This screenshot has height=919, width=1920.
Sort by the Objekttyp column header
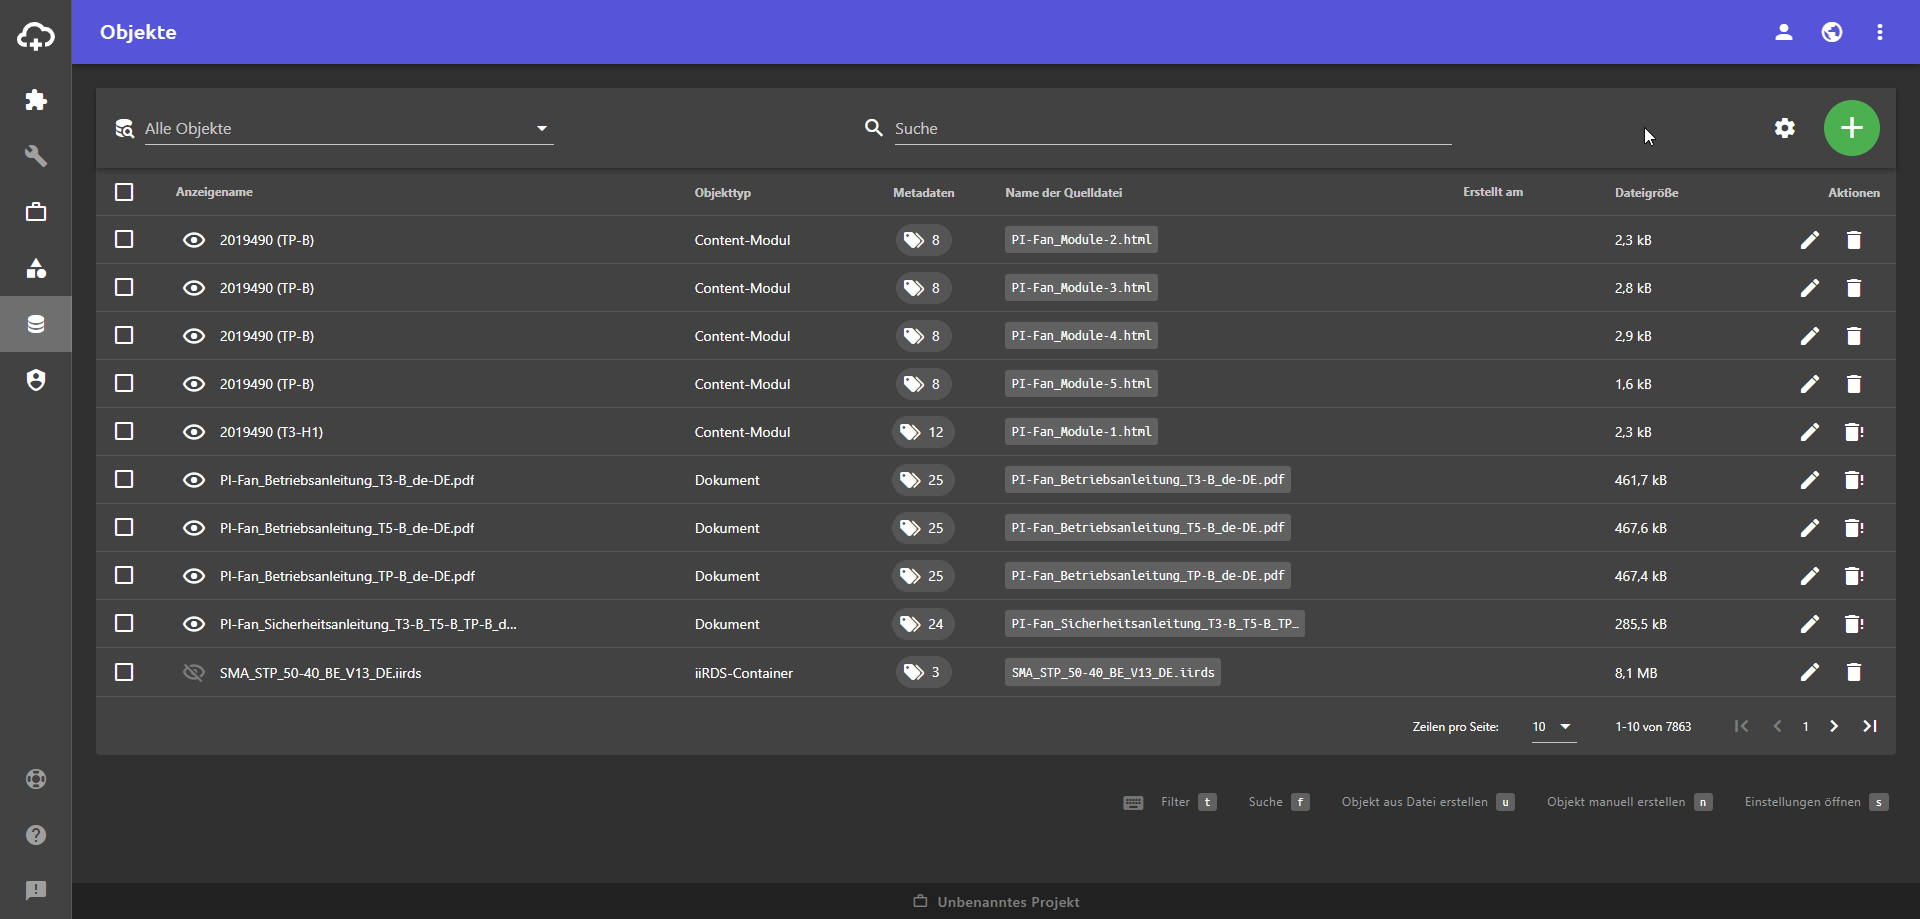(x=723, y=193)
